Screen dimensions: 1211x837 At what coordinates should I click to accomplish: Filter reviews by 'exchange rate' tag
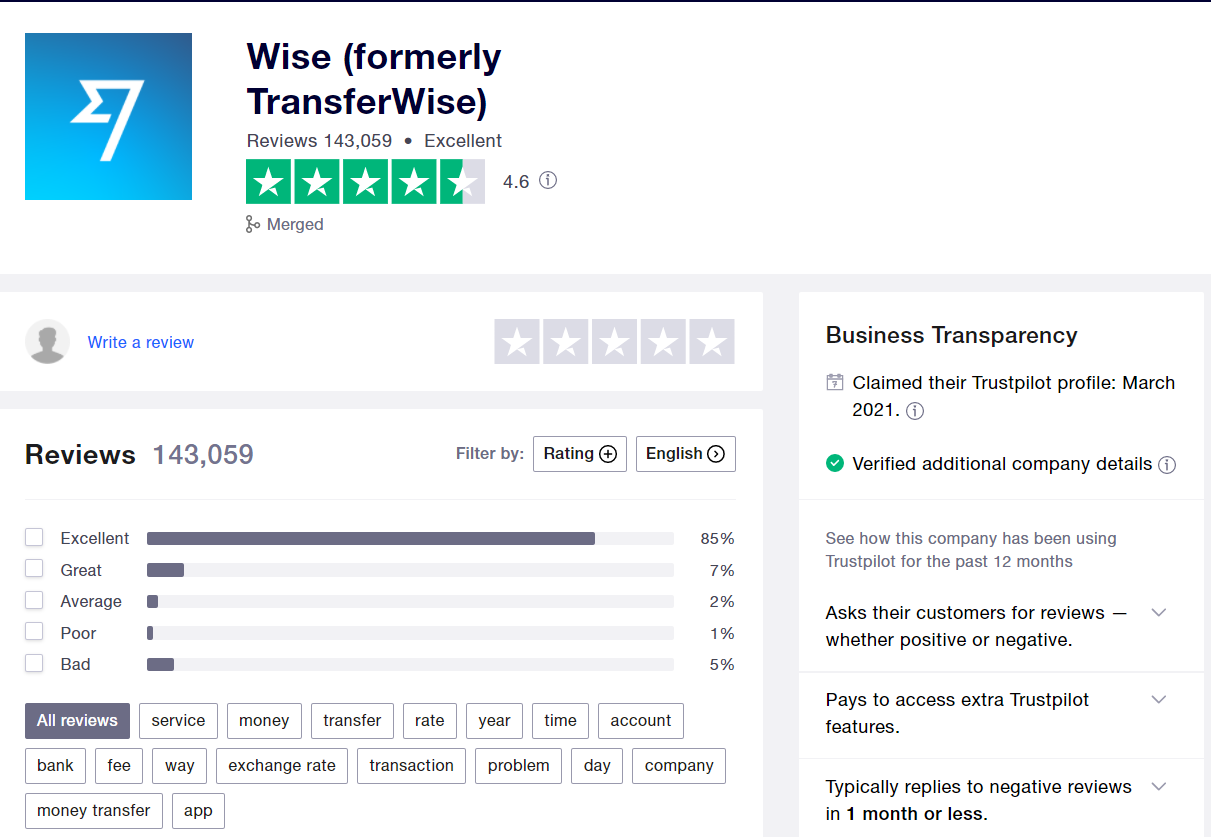pyautogui.click(x=282, y=766)
